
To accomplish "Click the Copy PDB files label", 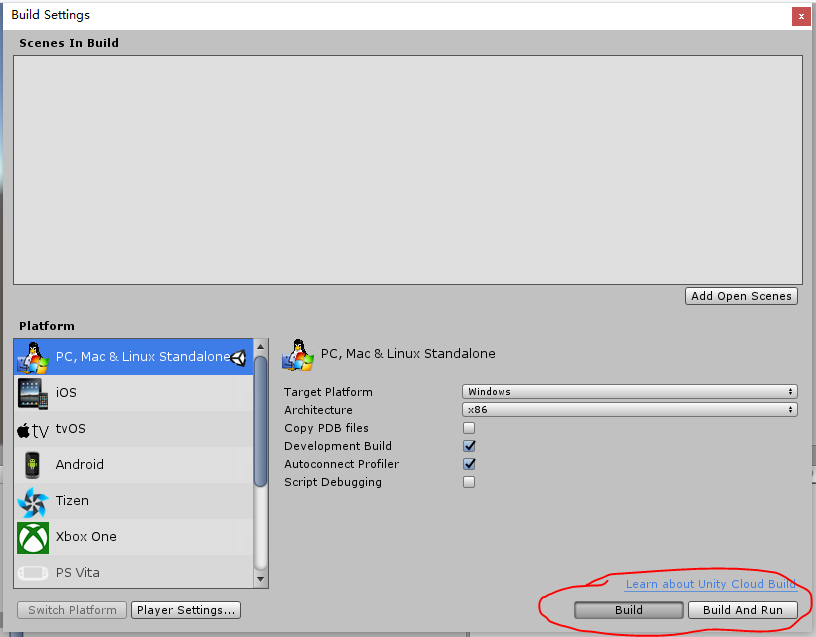I will click(326, 428).
